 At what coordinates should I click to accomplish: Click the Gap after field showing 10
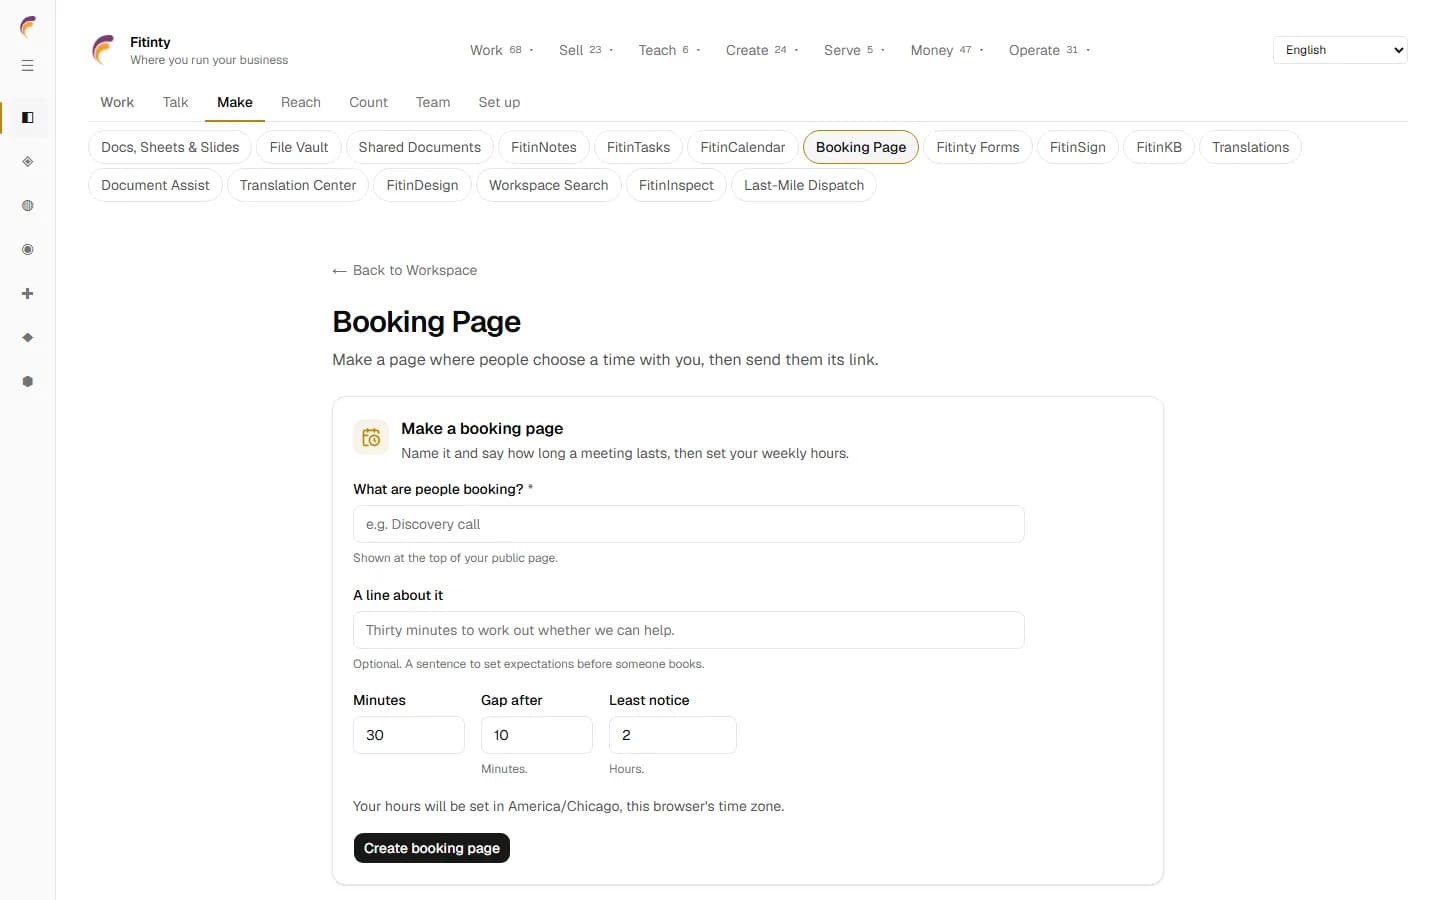click(x=537, y=735)
